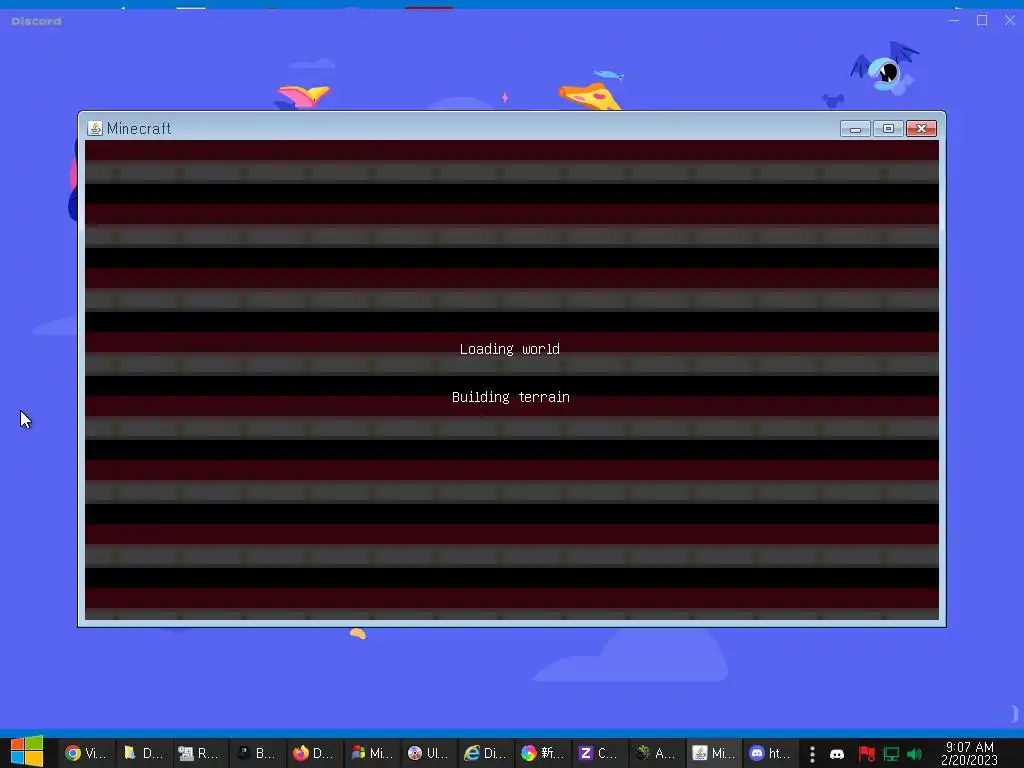Select the active Minecraft Java taskbar item

click(712, 753)
